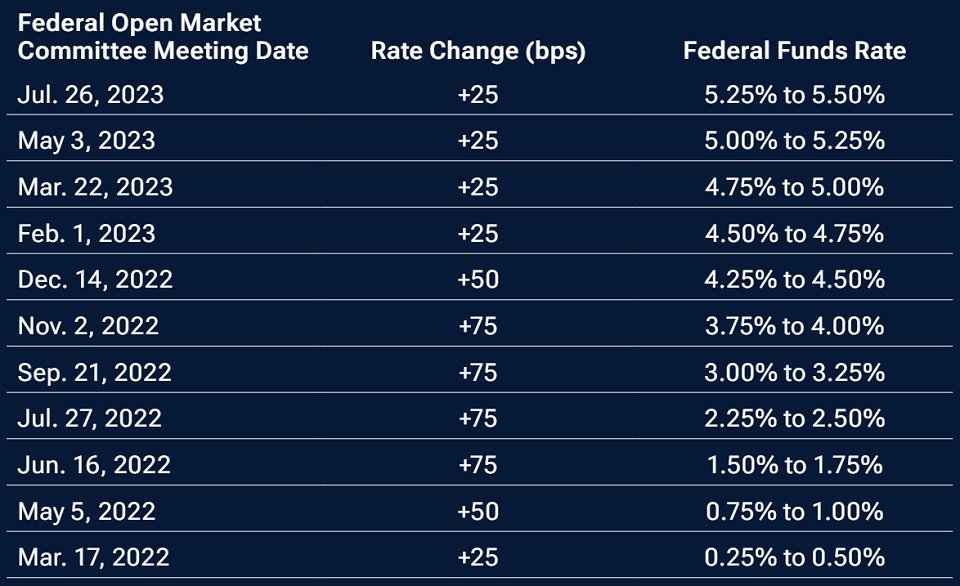
Task: Select the May 5, 2022 date cell
Action: coord(87,511)
